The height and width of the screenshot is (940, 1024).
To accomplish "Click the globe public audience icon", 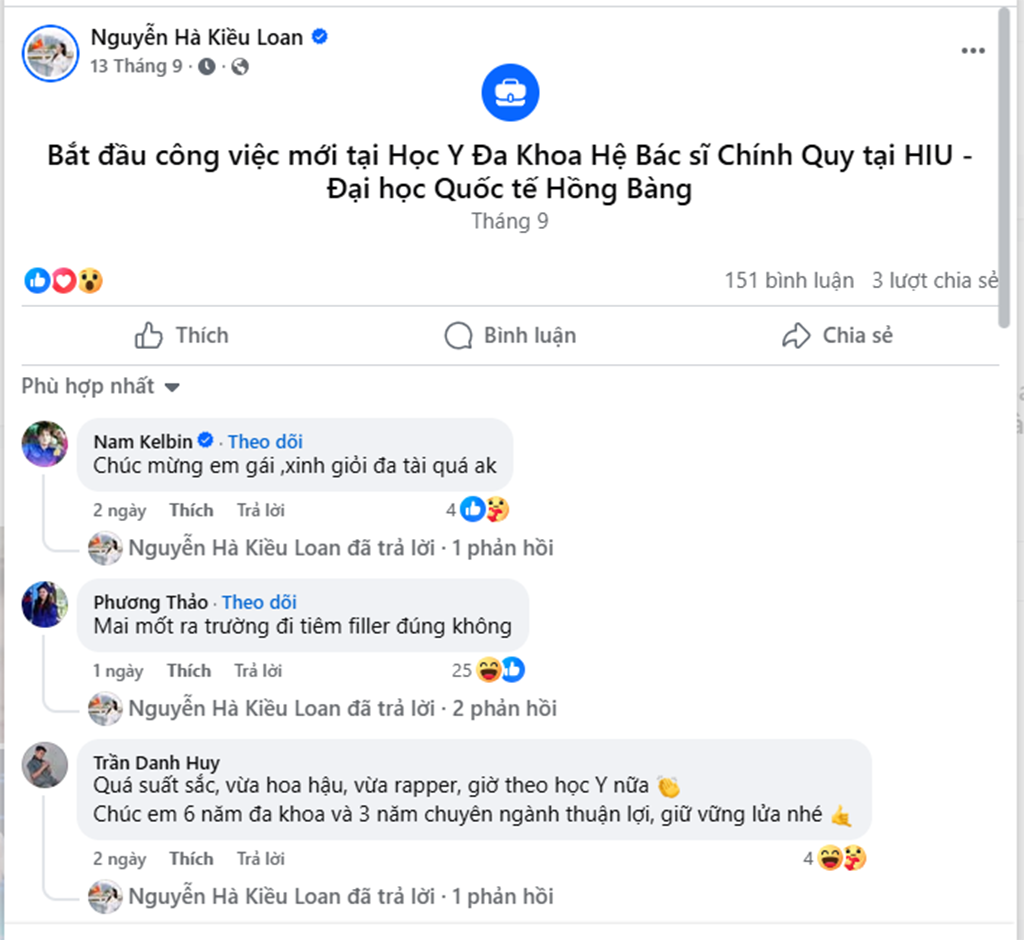I will [x=239, y=67].
